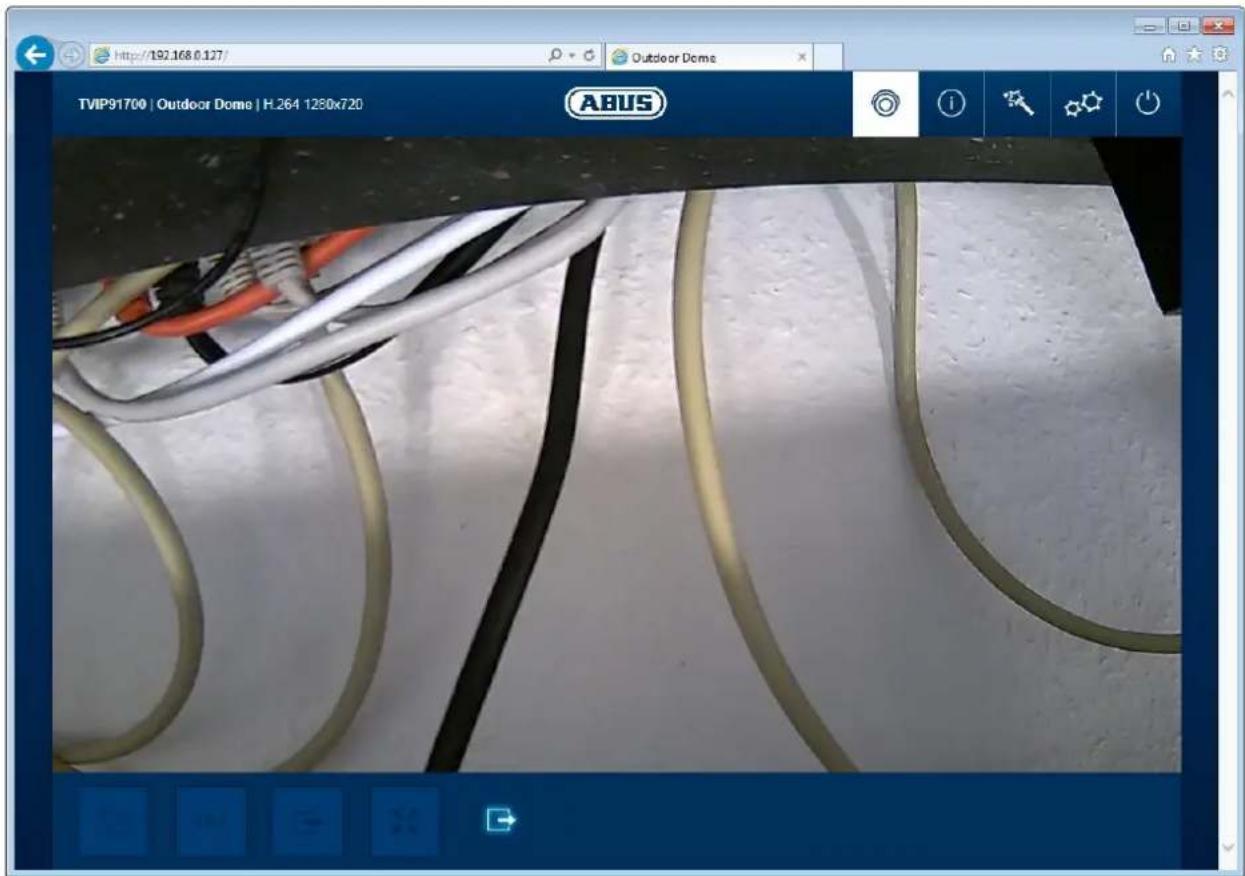Close the Outdoor Dome tab
1245x876 pixels.
click(802, 58)
